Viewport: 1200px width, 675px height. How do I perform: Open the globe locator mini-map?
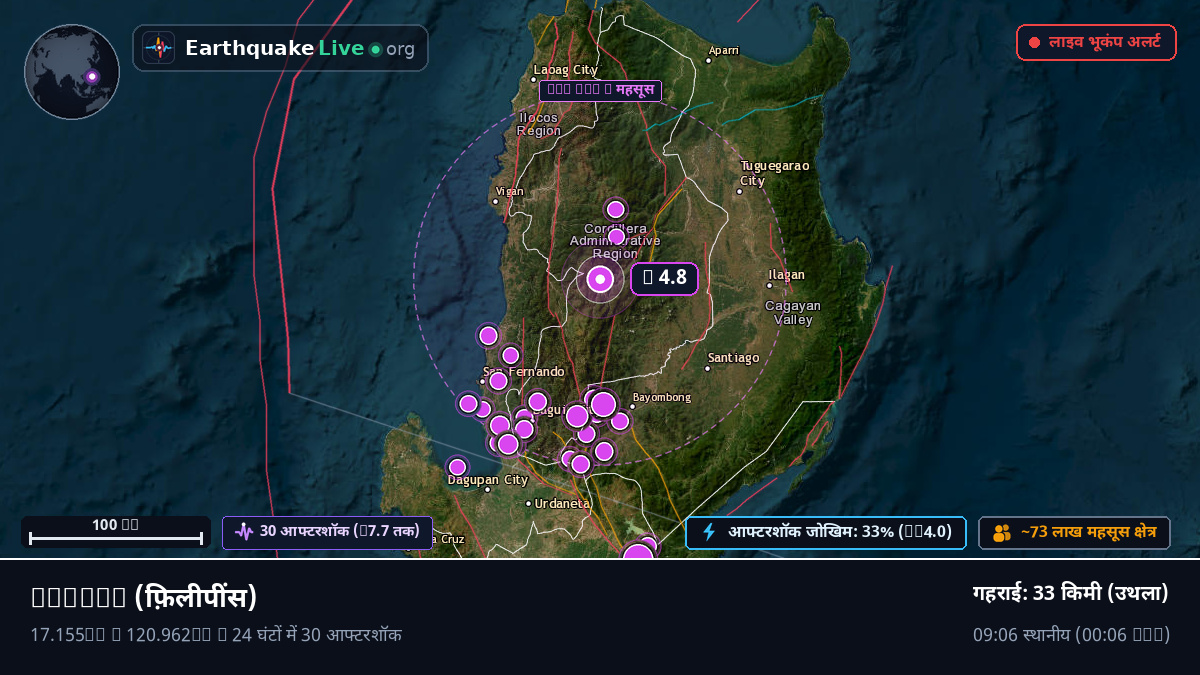(x=72, y=72)
